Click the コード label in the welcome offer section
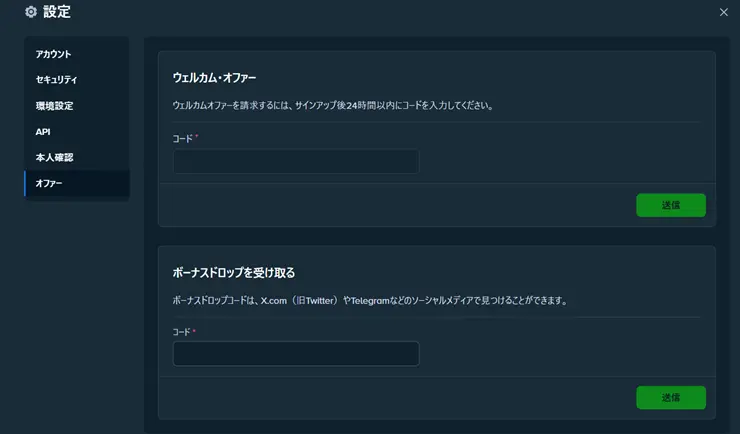Image resolution: width=740 pixels, height=434 pixels. (x=182, y=138)
